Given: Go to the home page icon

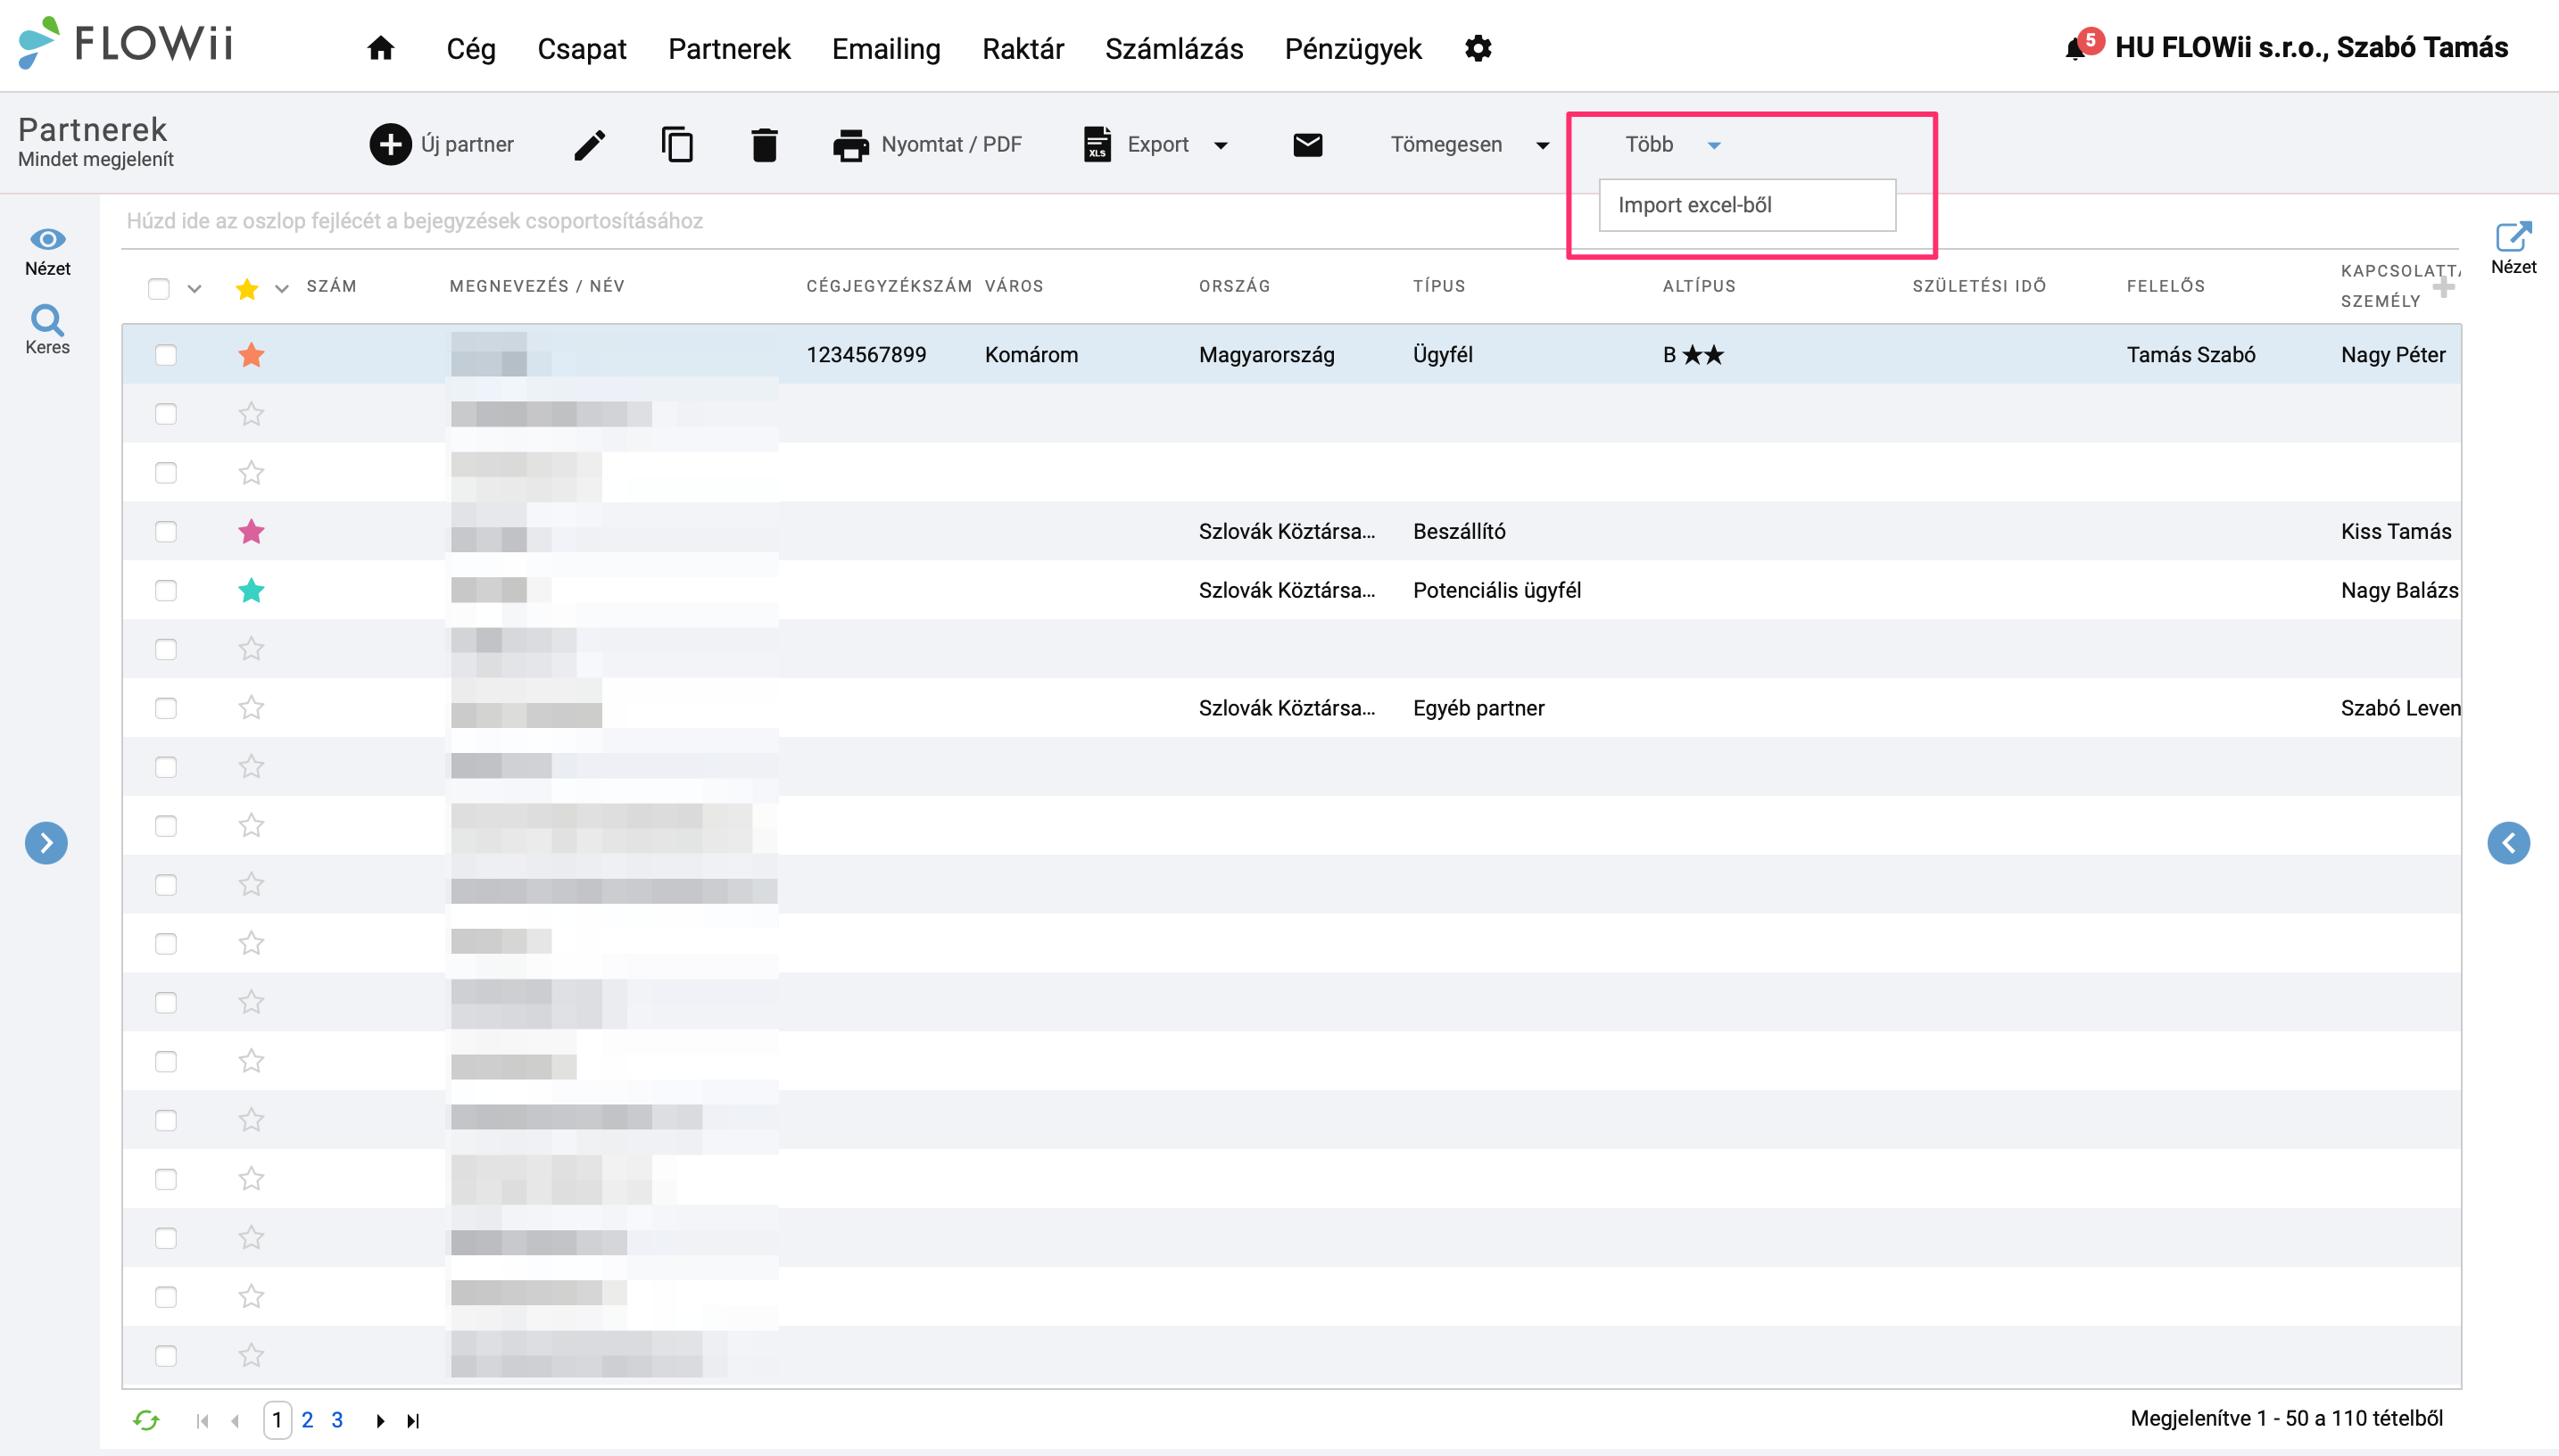Looking at the screenshot, I should [380, 48].
